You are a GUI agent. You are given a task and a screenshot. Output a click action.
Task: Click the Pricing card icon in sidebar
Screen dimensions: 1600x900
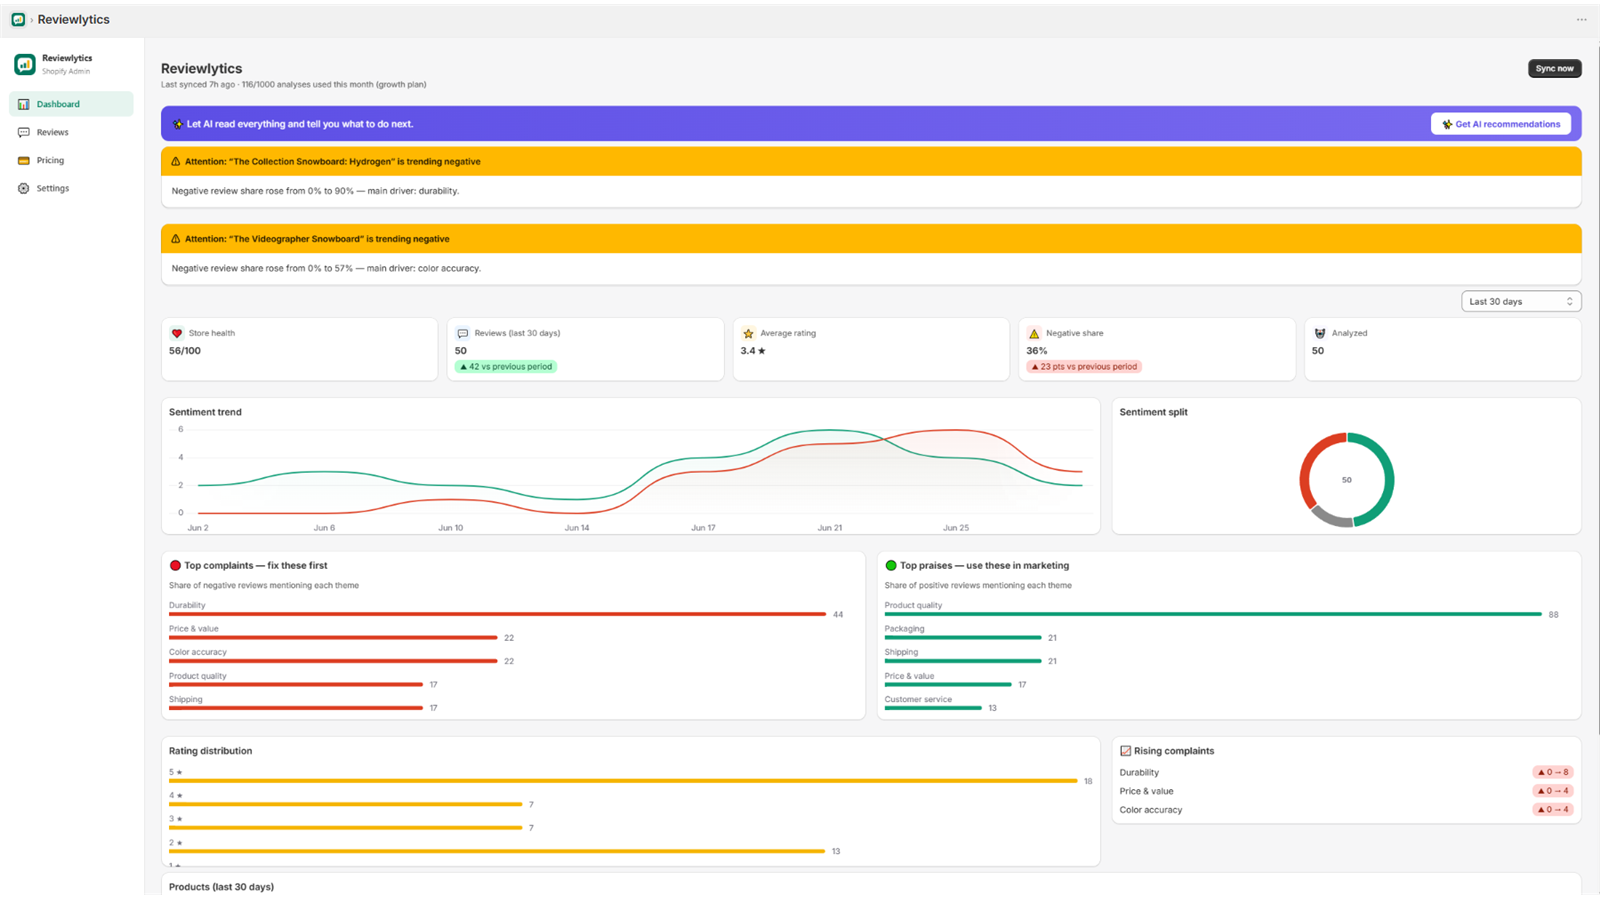pos(24,160)
